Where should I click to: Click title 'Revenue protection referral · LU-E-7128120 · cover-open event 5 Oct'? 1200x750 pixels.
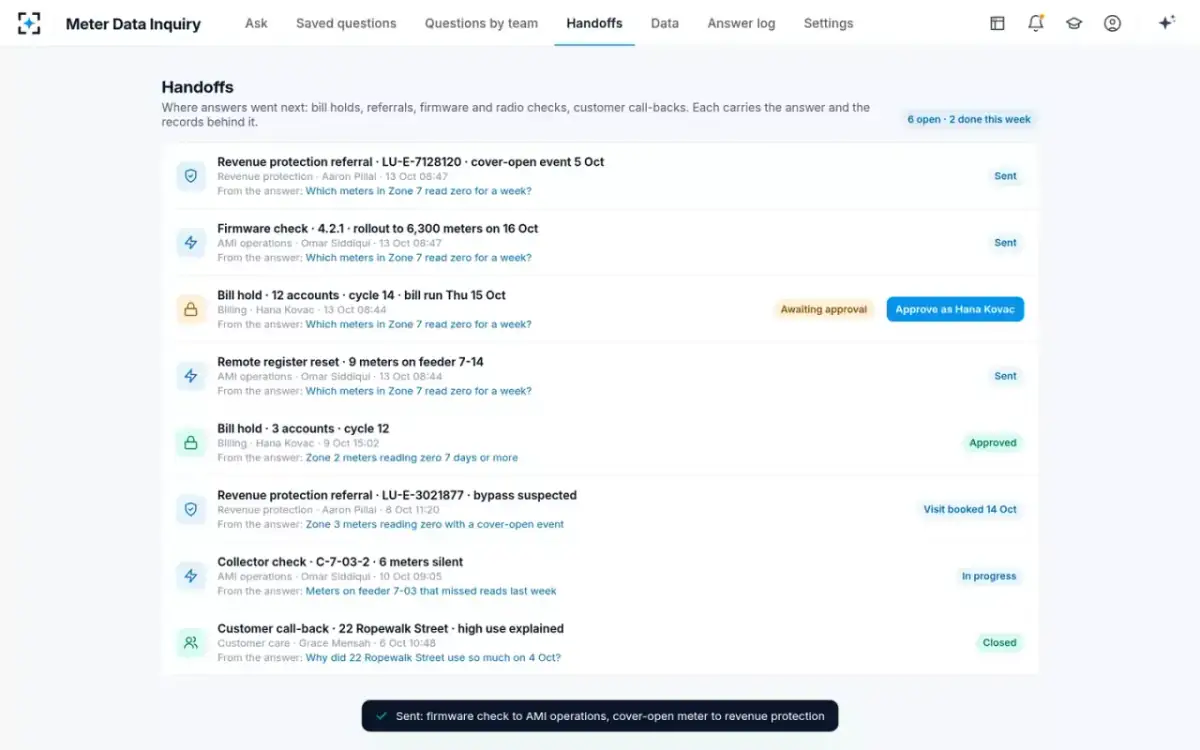(x=411, y=162)
